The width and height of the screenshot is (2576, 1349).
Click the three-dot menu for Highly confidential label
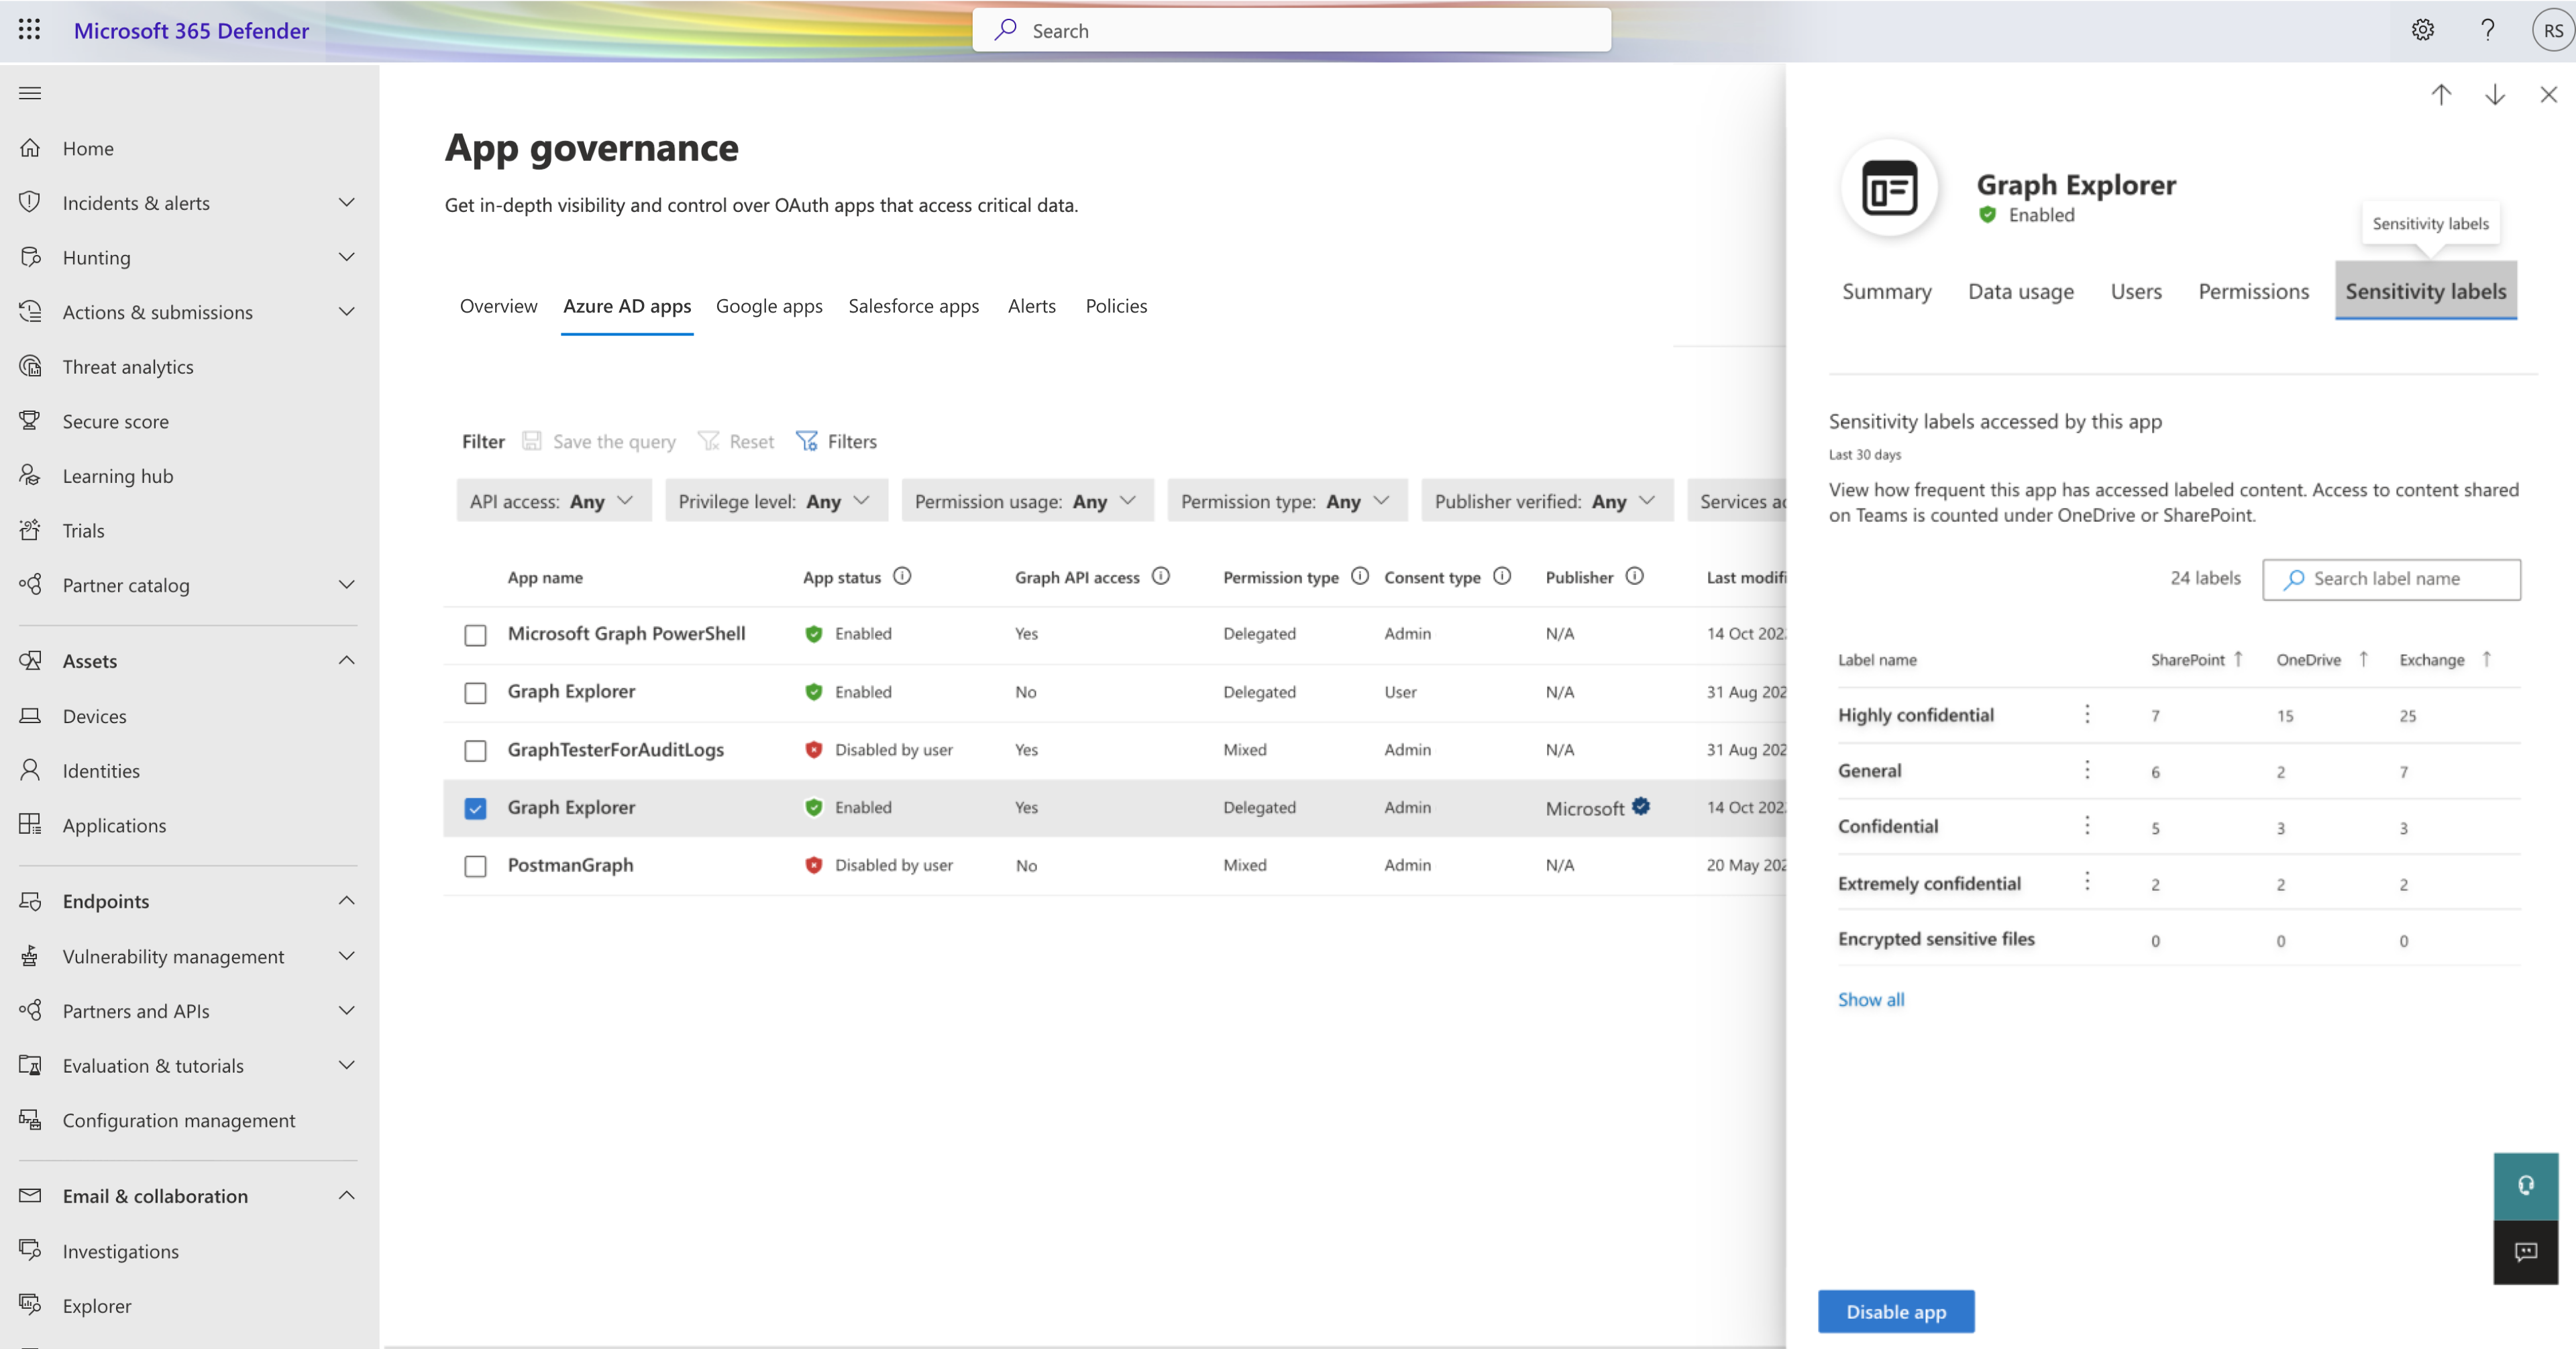(x=2086, y=714)
